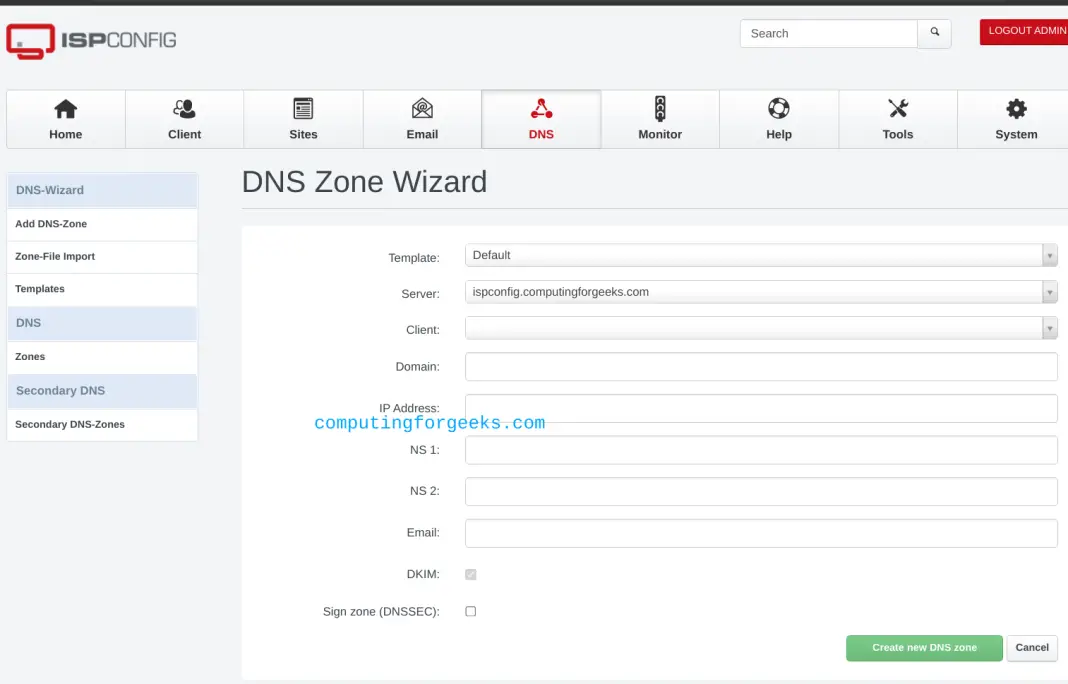The height and width of the screenshot is (684, 1068).
Task: Click inside the Domain input field
Action: coord(760,366)
